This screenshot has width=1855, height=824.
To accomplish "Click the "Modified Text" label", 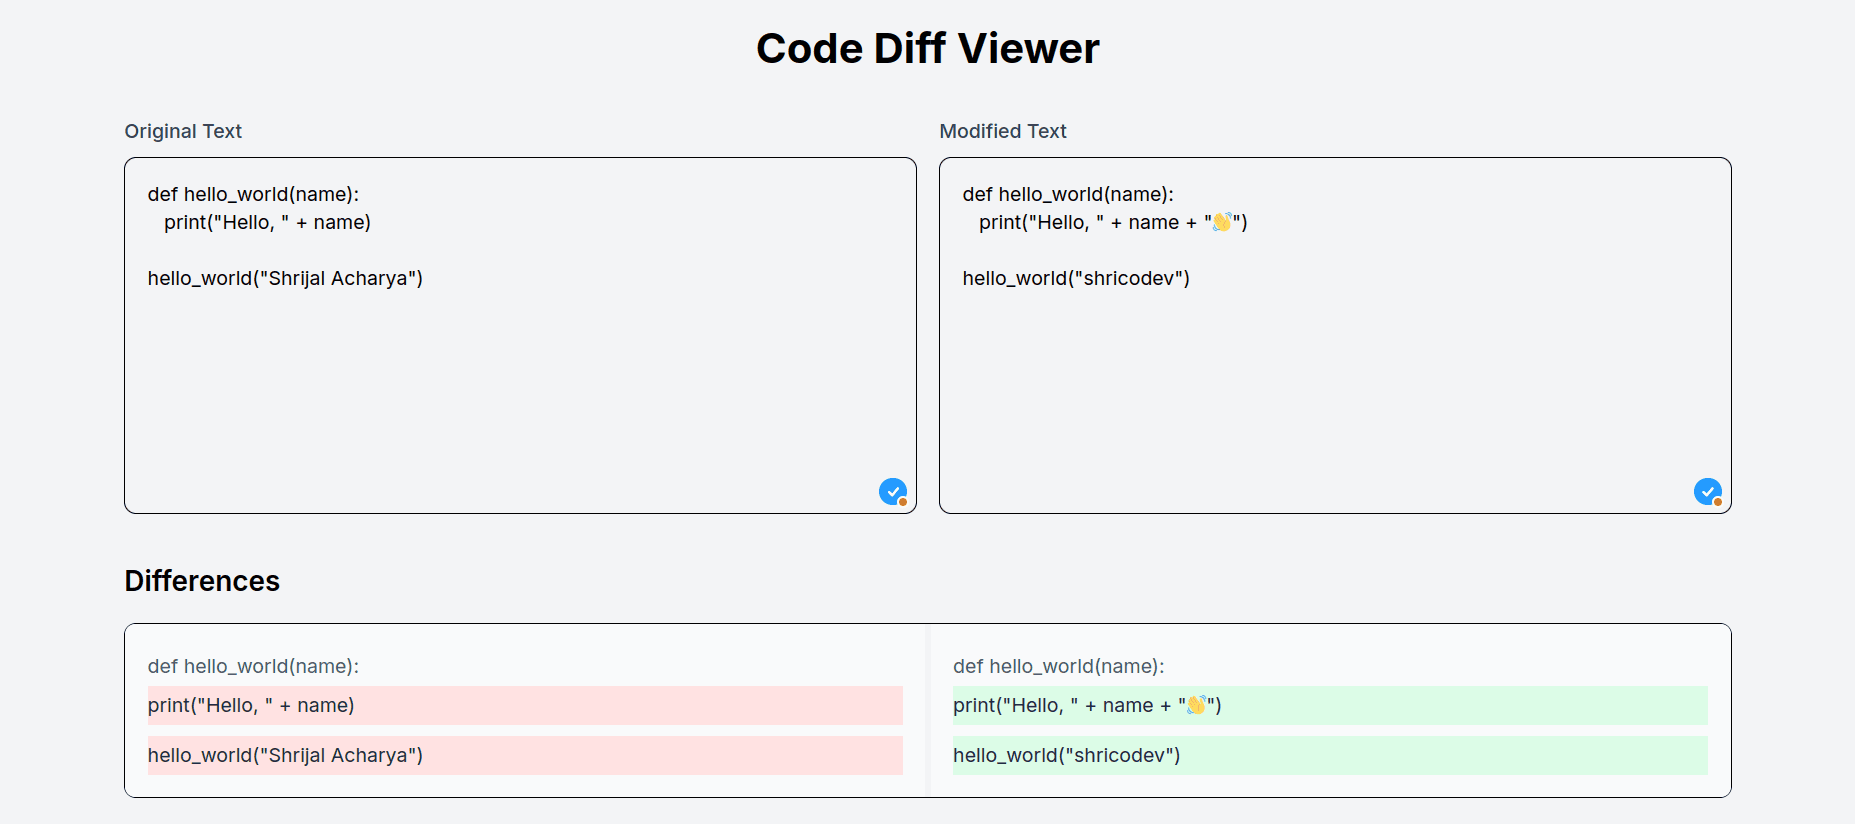I will click(x=1003, y=131).
